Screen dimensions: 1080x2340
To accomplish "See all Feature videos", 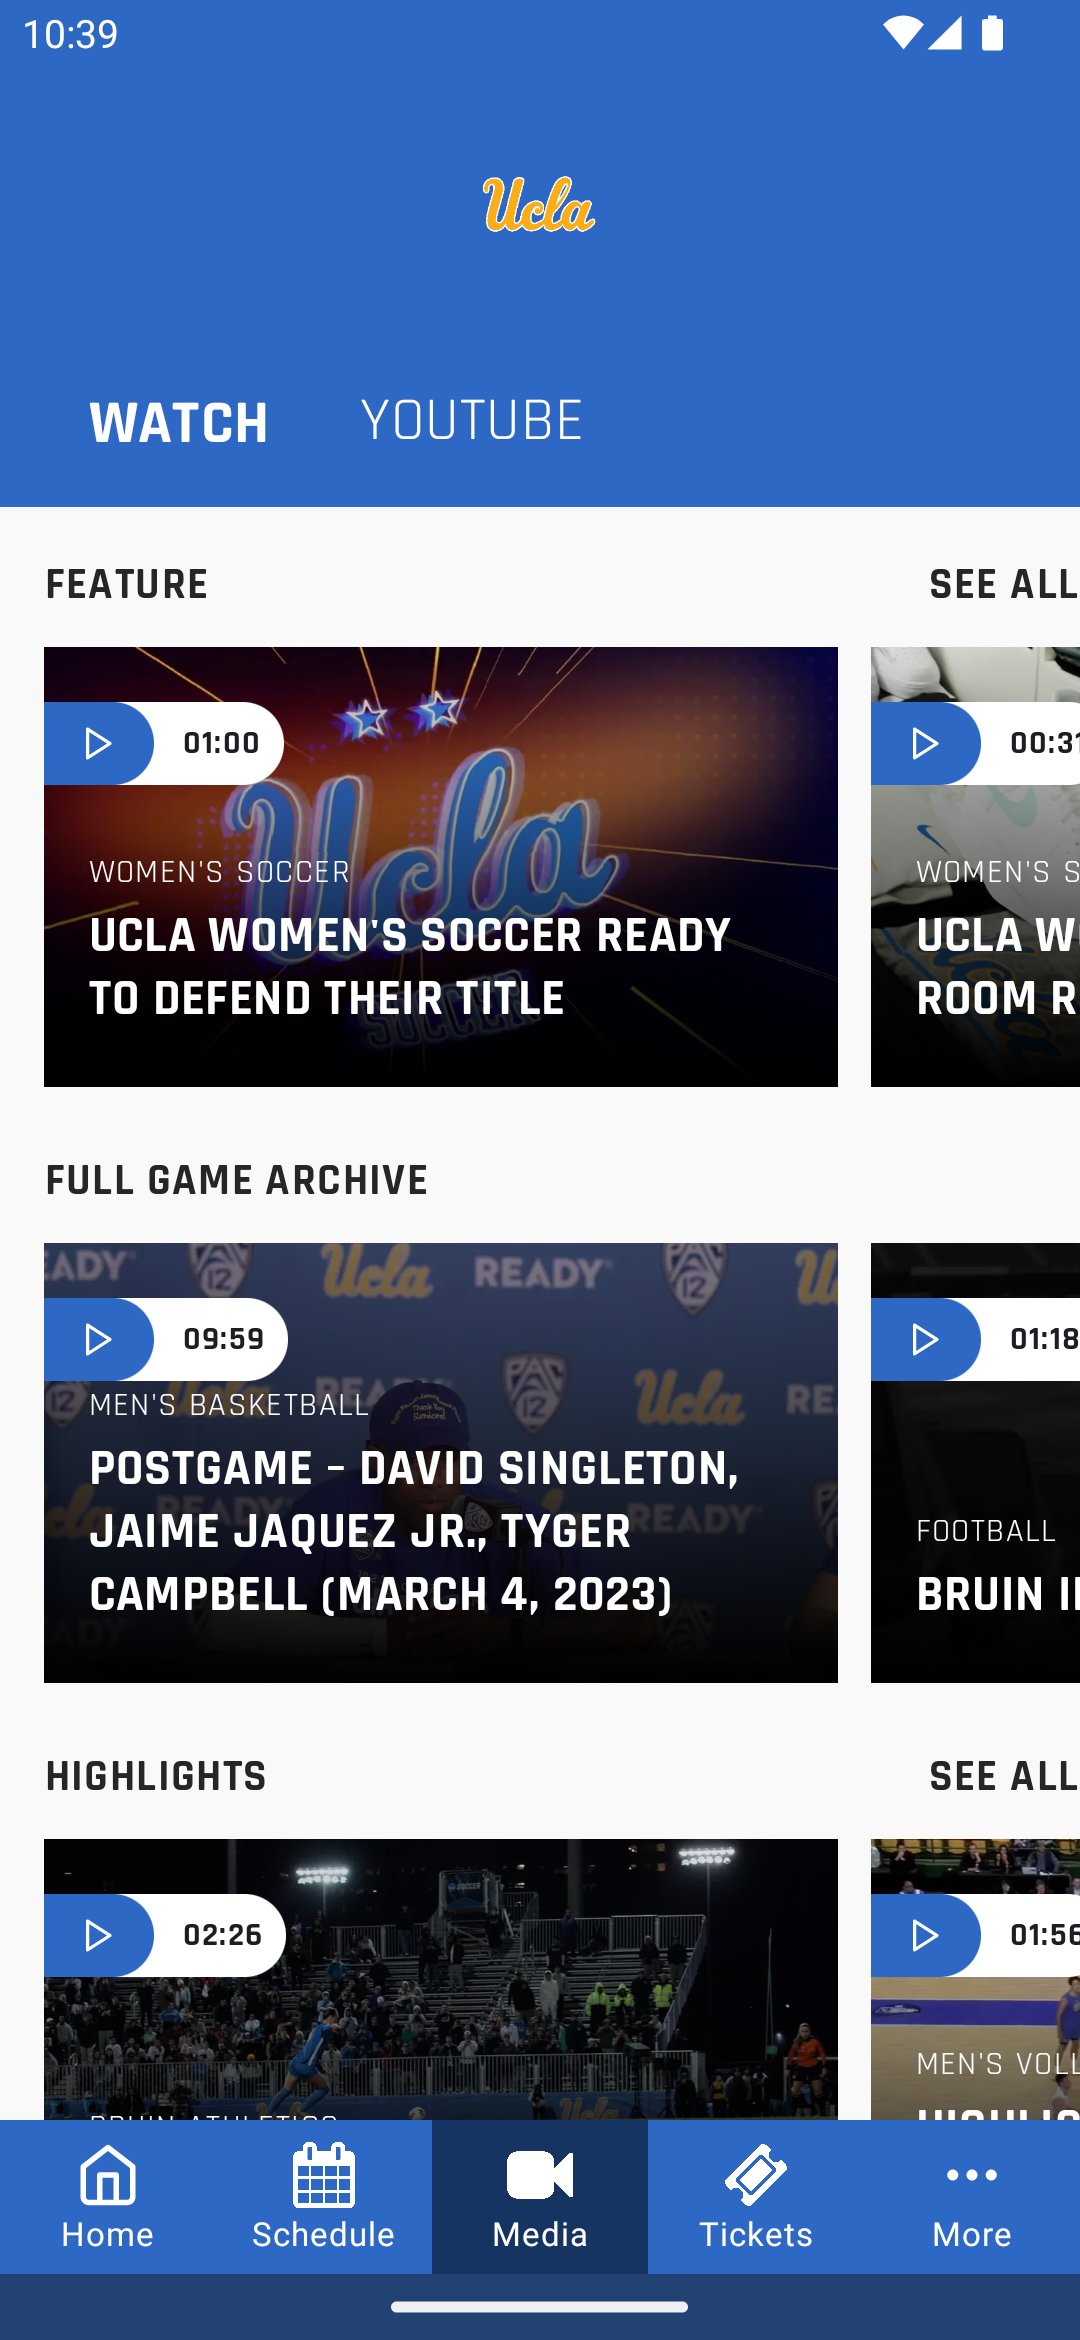I will point(1002,584).
